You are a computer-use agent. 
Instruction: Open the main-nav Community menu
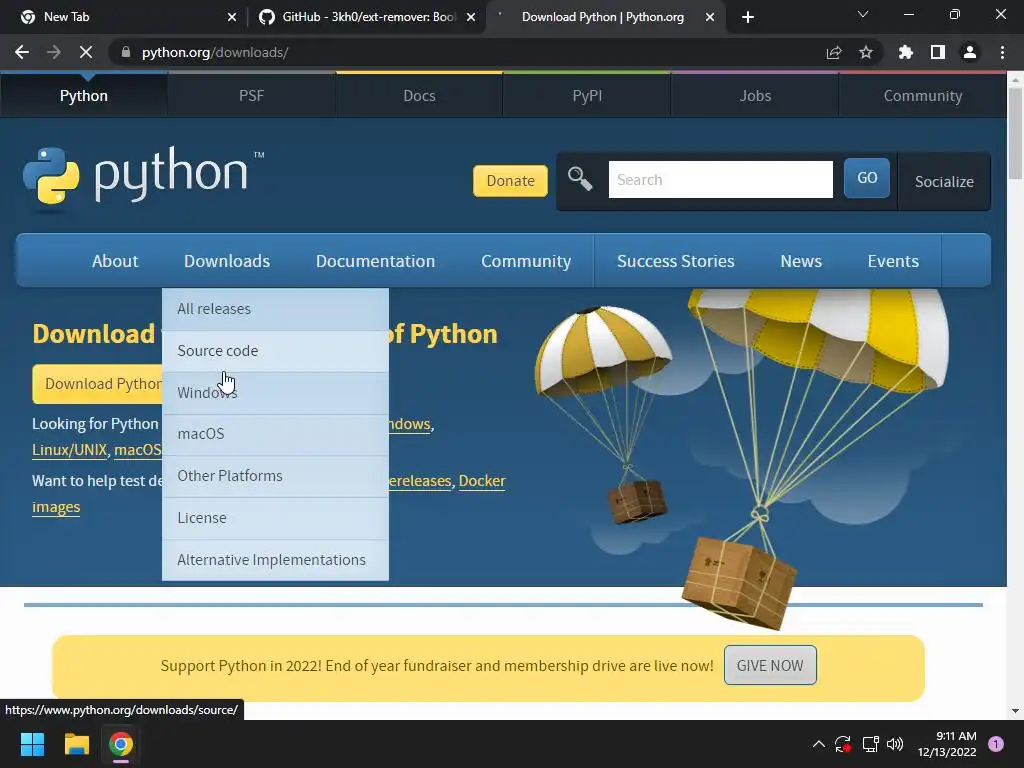point(526,261)
